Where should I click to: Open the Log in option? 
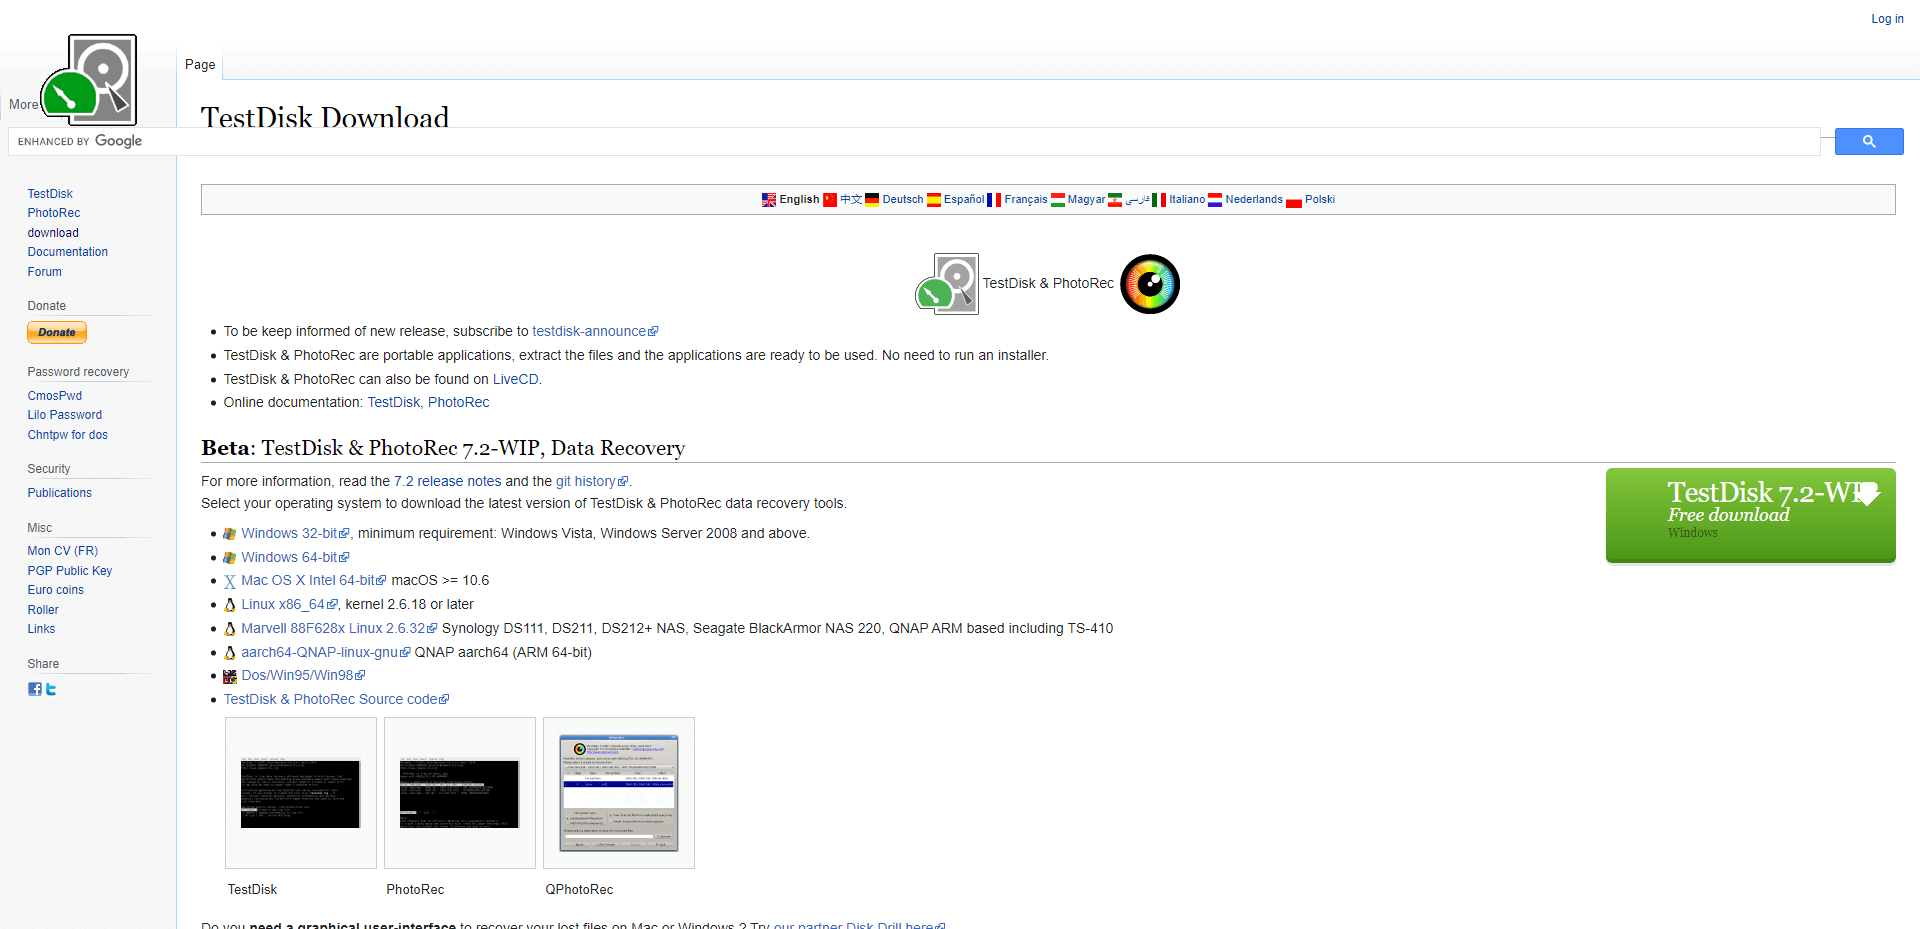1886,18
